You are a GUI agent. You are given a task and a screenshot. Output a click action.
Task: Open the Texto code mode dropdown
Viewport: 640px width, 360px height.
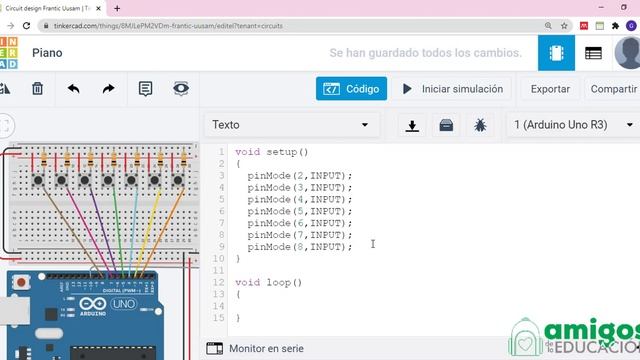pos(291,125)
